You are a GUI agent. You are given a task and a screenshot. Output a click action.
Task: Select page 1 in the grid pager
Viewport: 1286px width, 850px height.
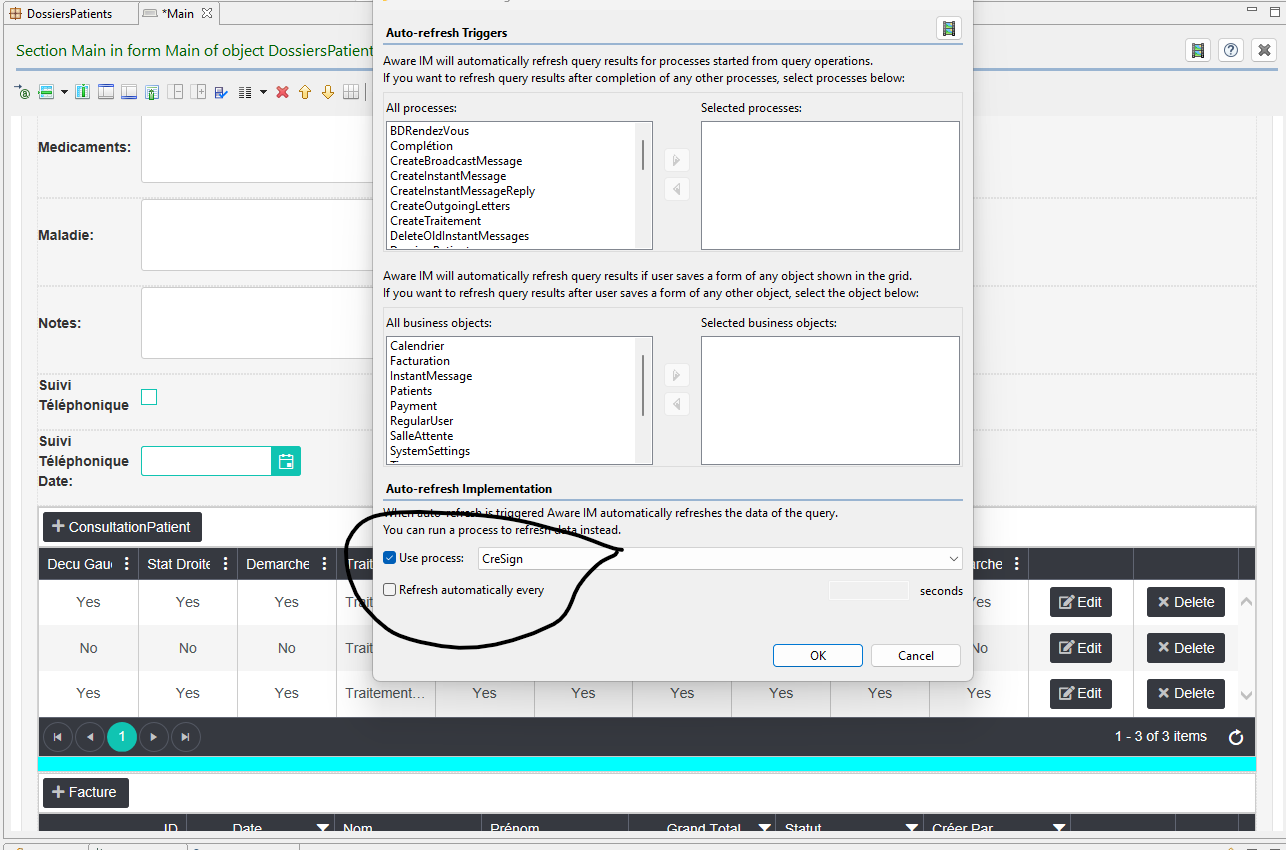[122, 737]
